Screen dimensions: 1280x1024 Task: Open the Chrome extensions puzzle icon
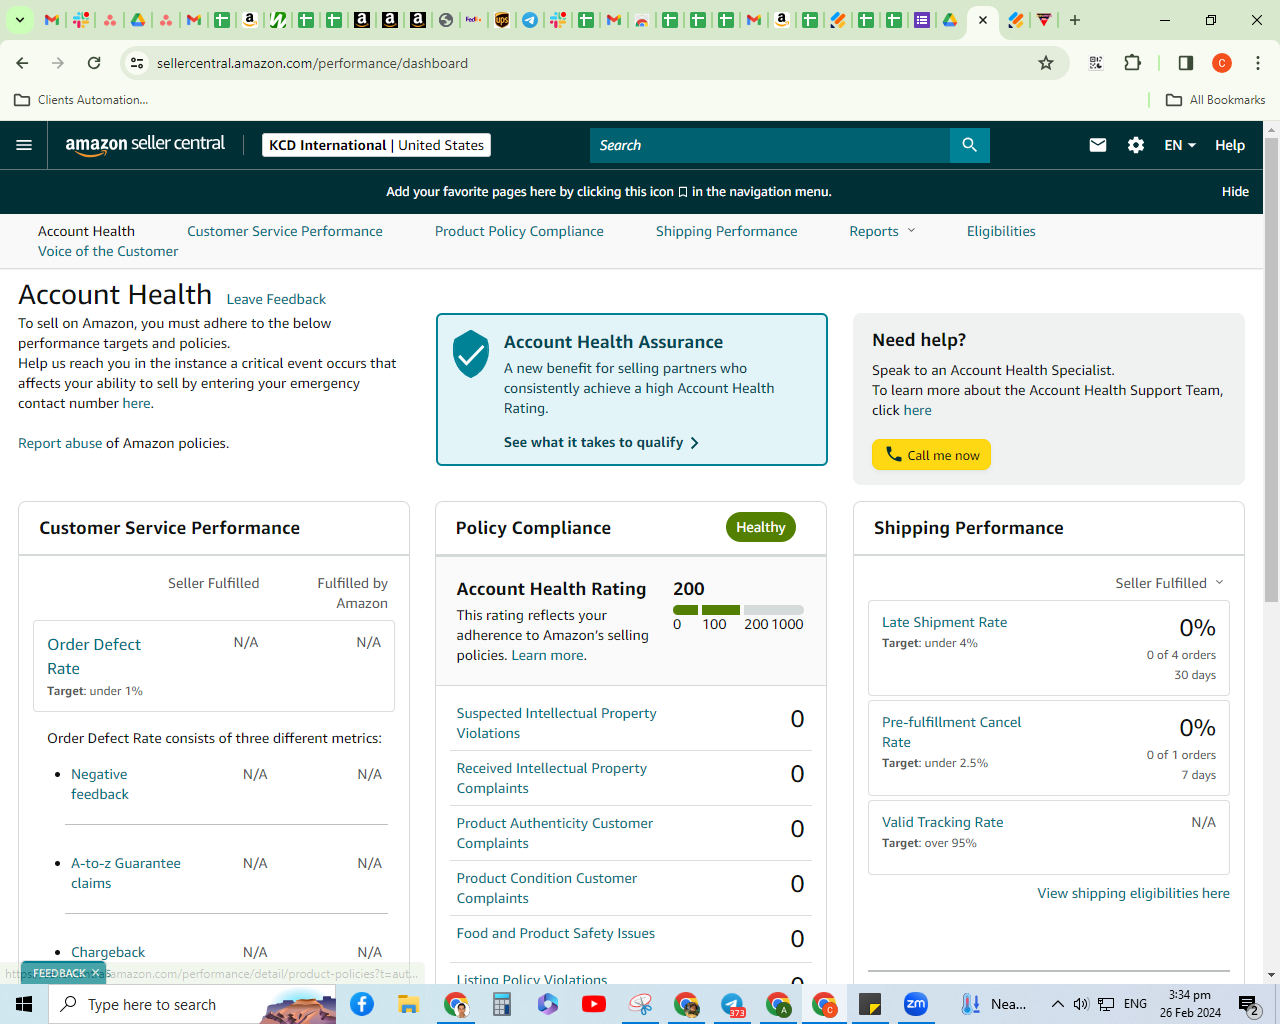pyautogui.click(x=1132, y=63)
